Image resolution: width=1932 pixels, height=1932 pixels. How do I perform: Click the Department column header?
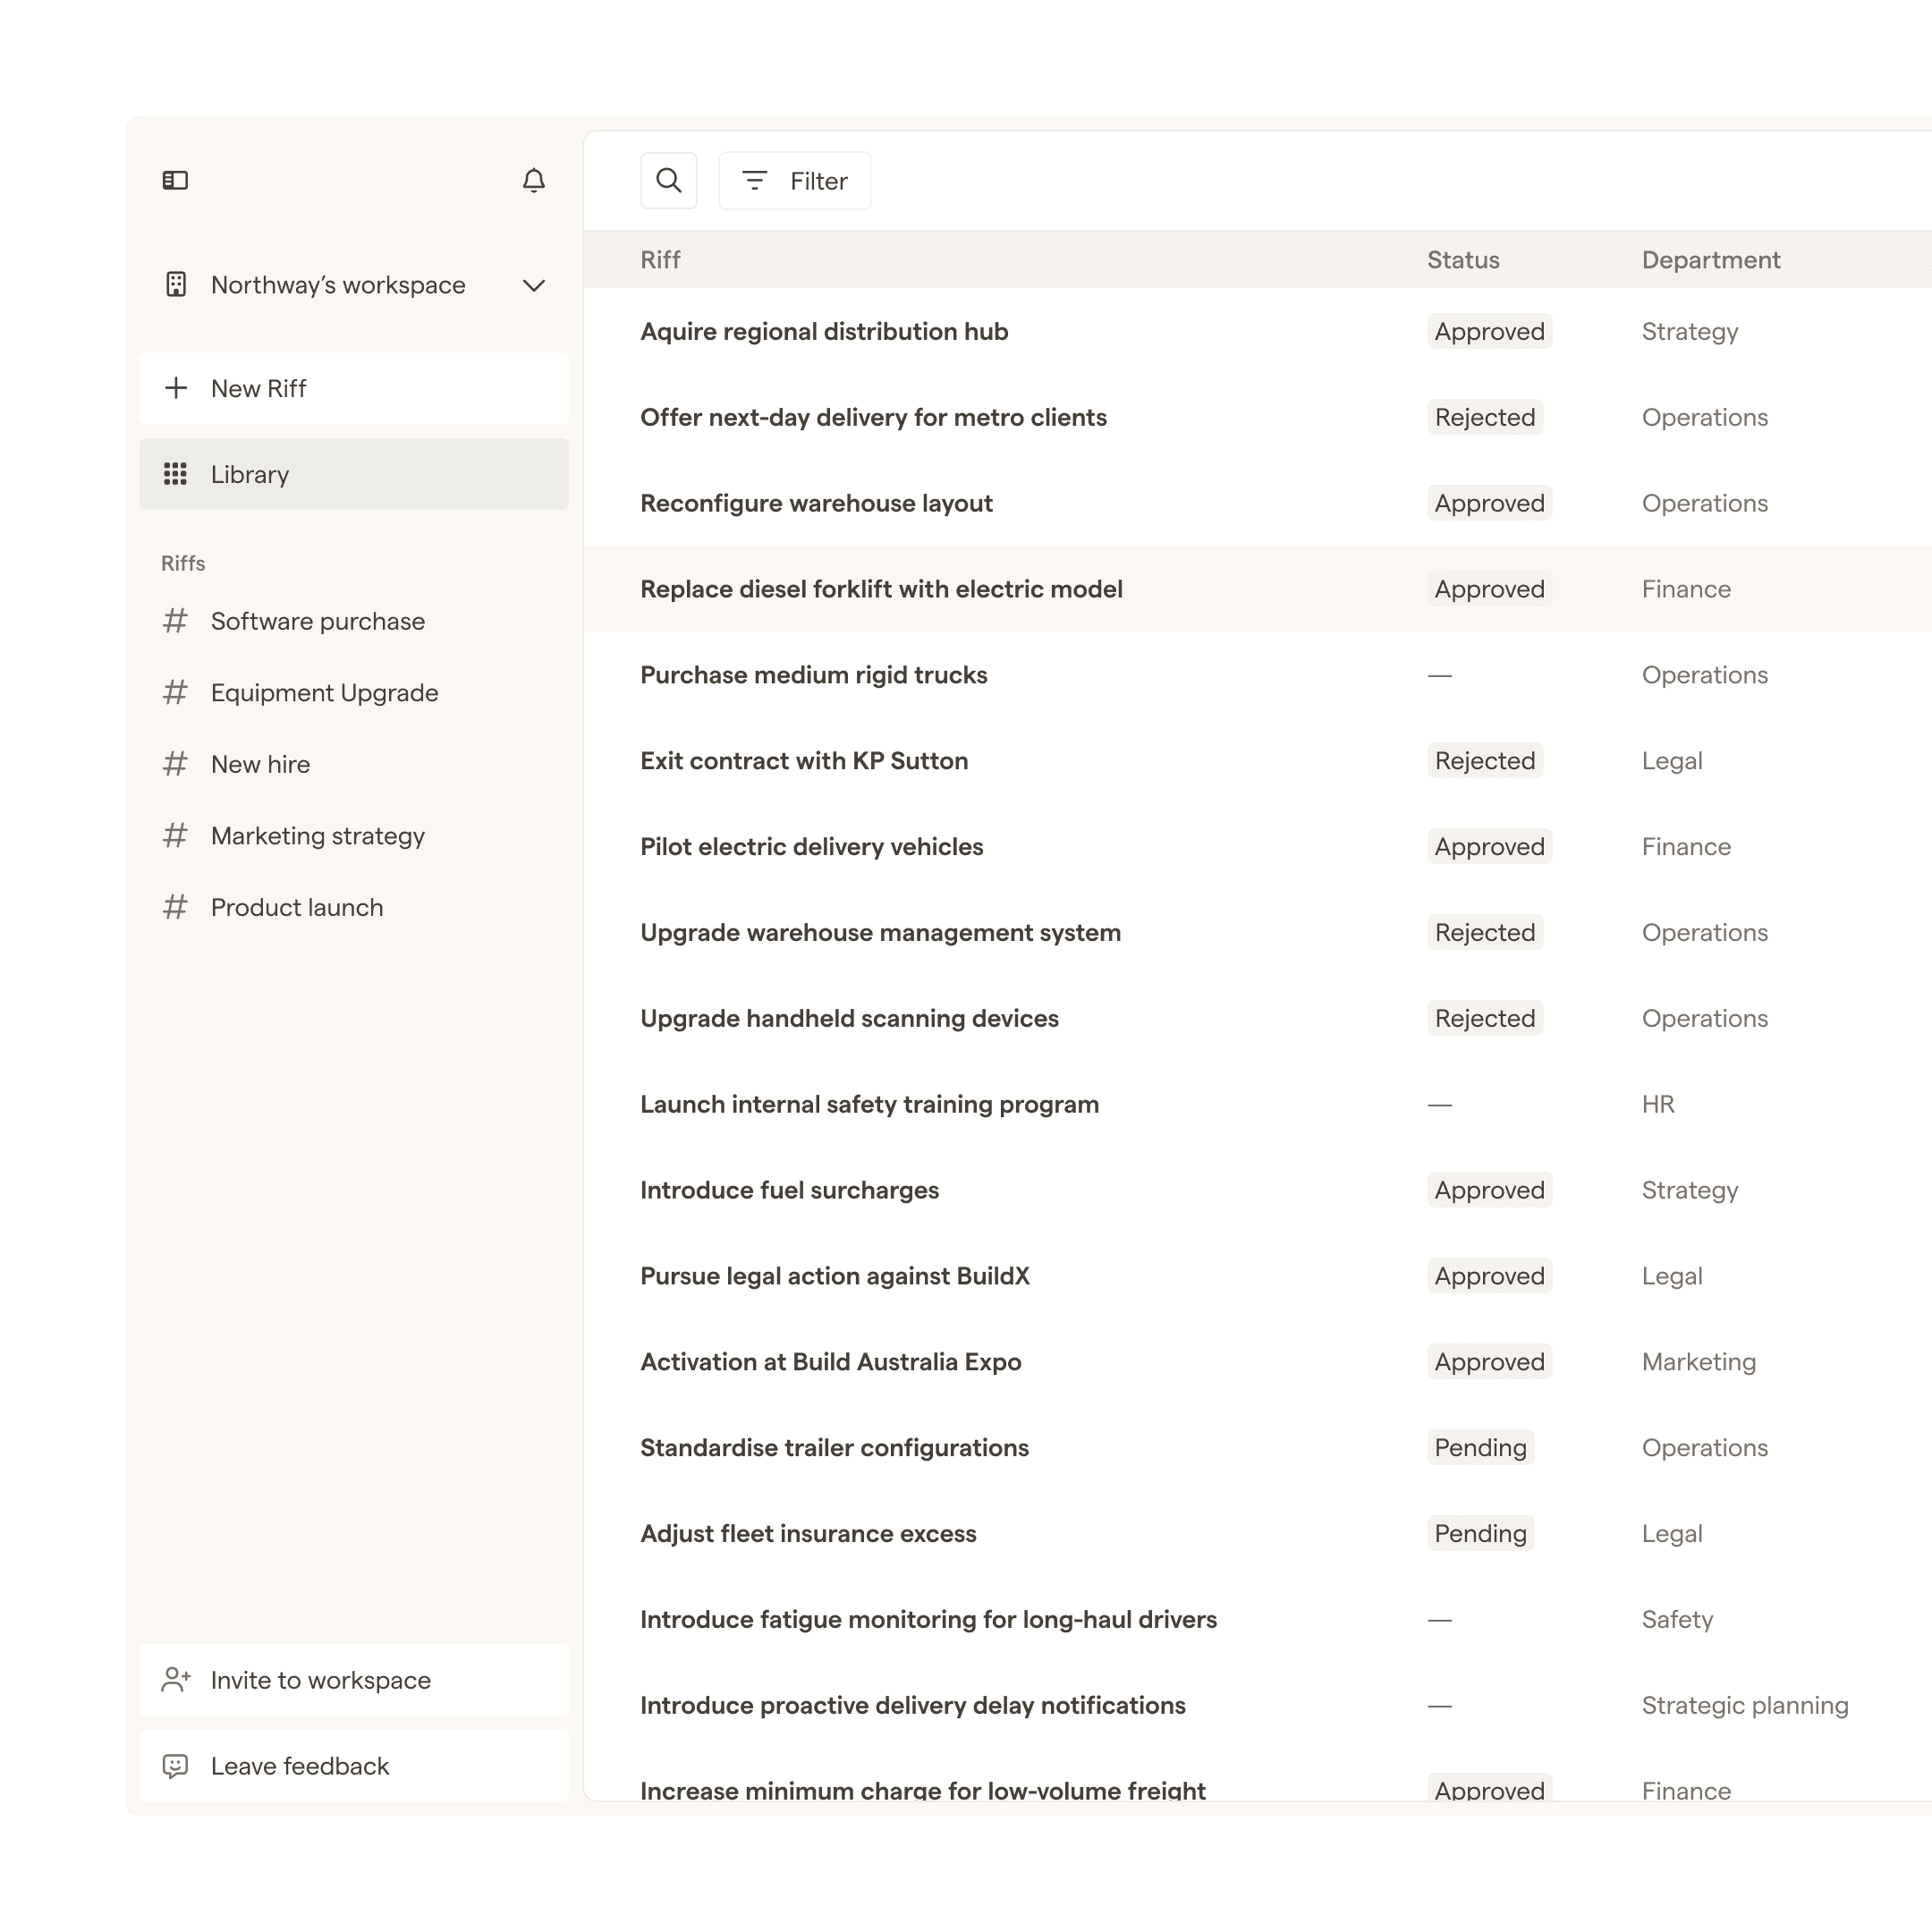pyautogui.click(x=1710, y=260)
